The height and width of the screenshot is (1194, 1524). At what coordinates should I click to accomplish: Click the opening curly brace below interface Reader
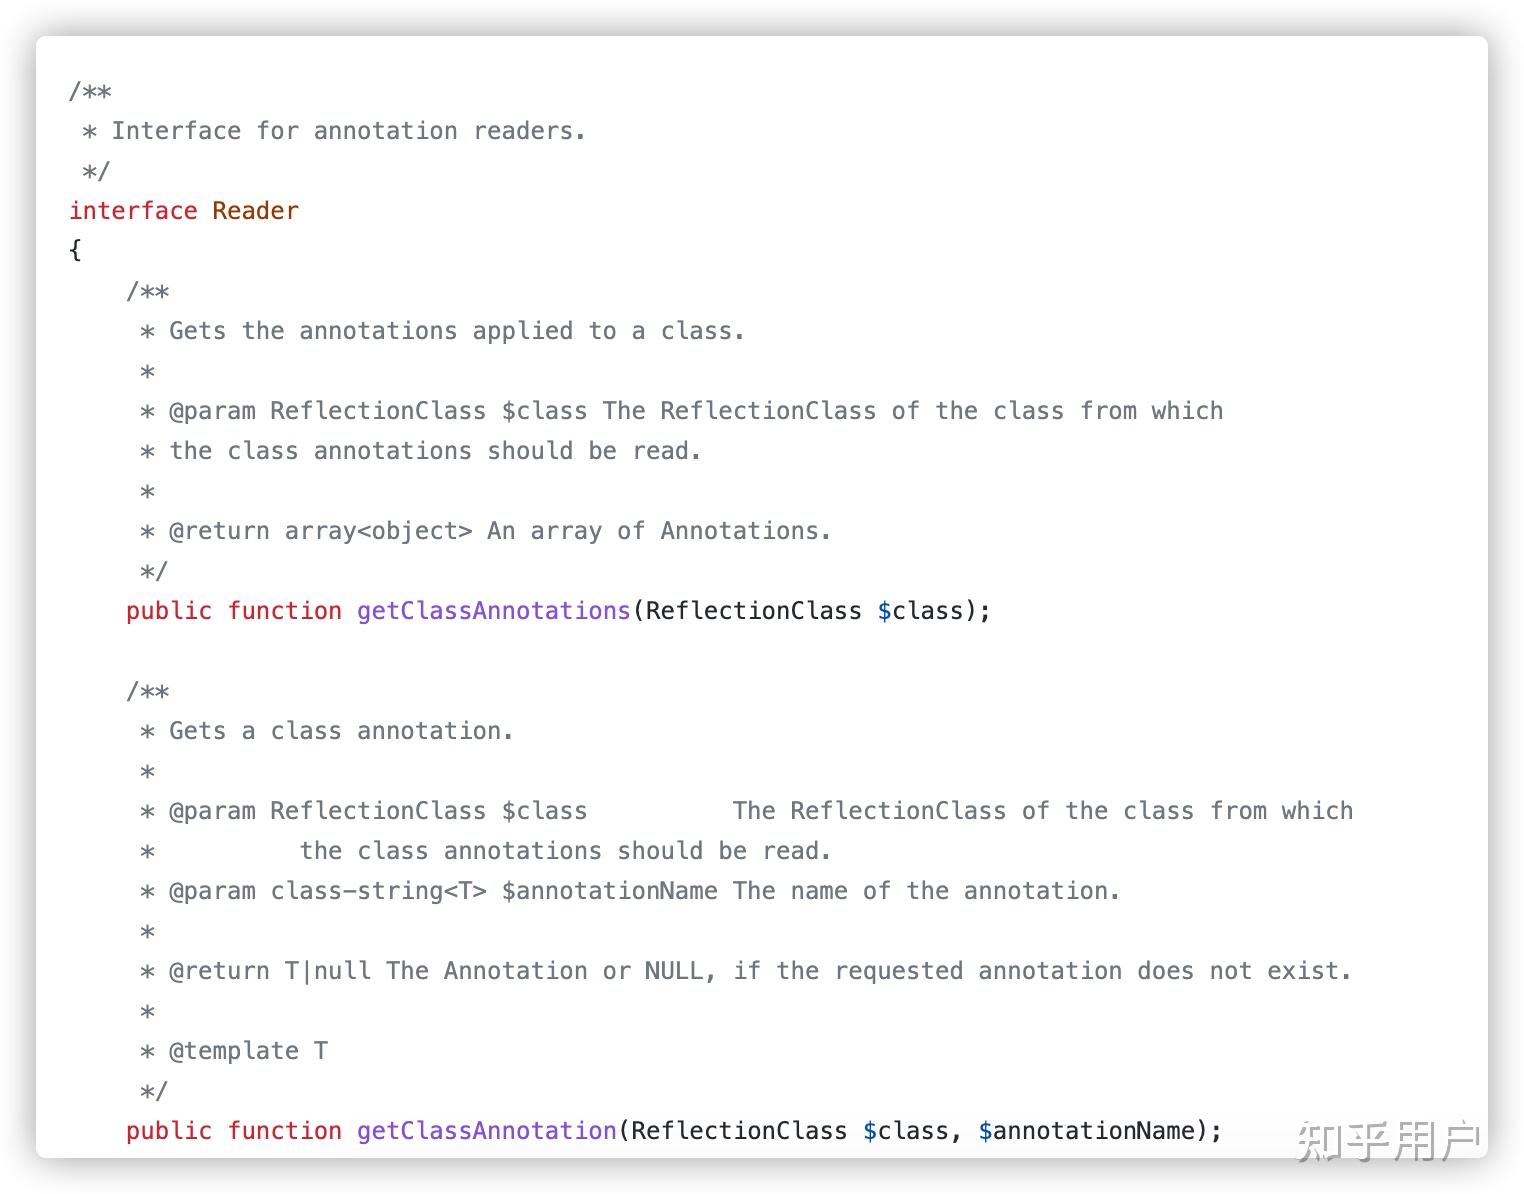point(75,250)
